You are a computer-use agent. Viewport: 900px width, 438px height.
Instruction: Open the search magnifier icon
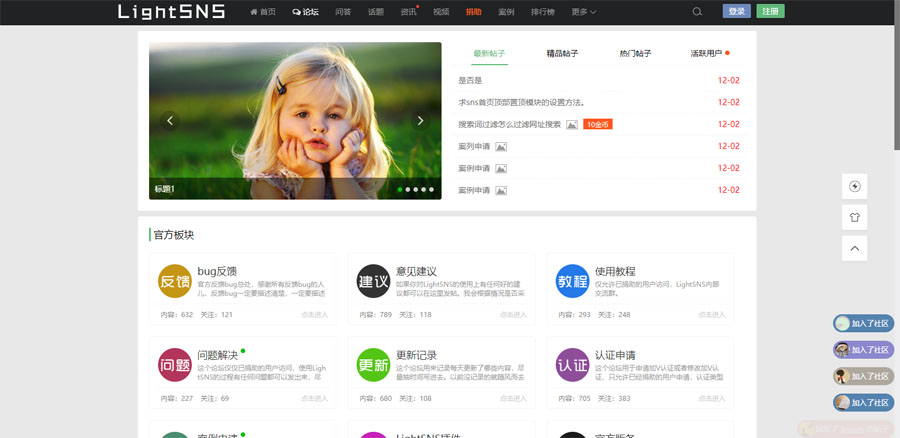(697, 11)
